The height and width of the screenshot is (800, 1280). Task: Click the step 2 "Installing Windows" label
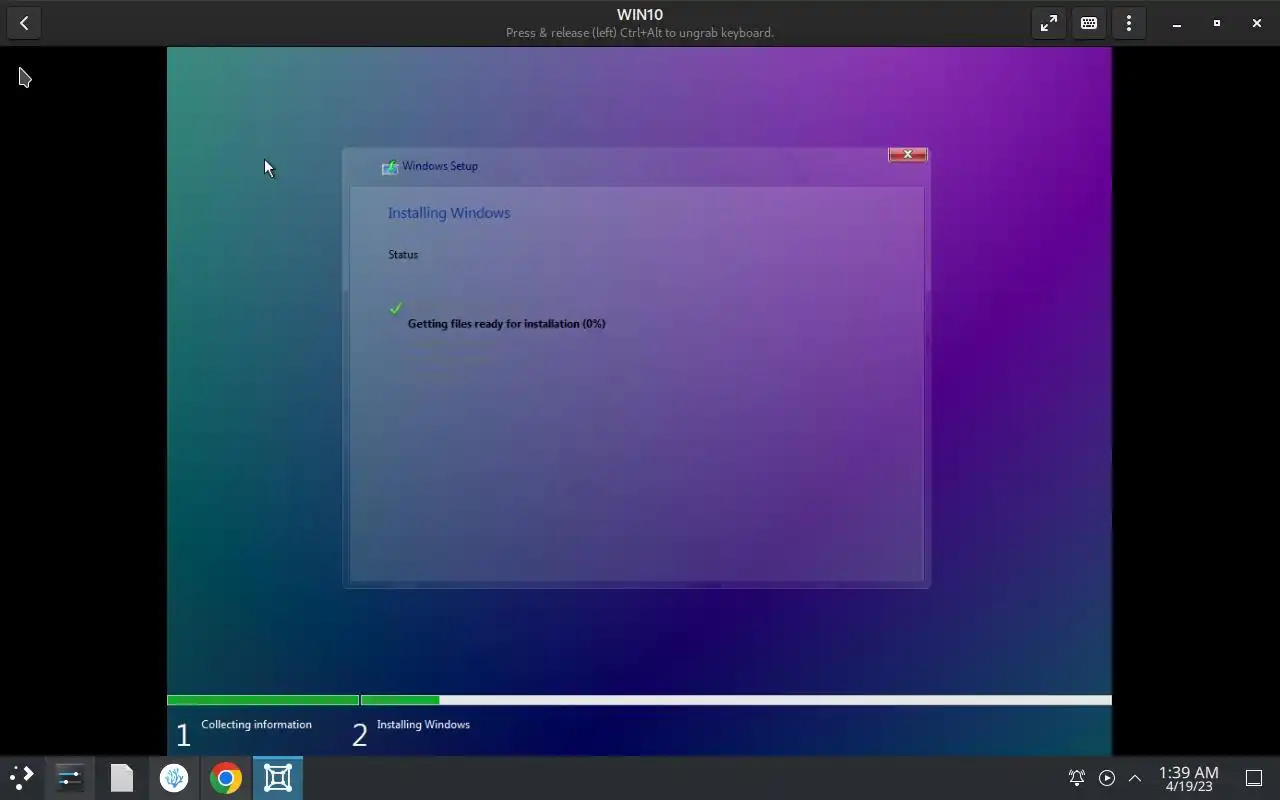(424, 725)
